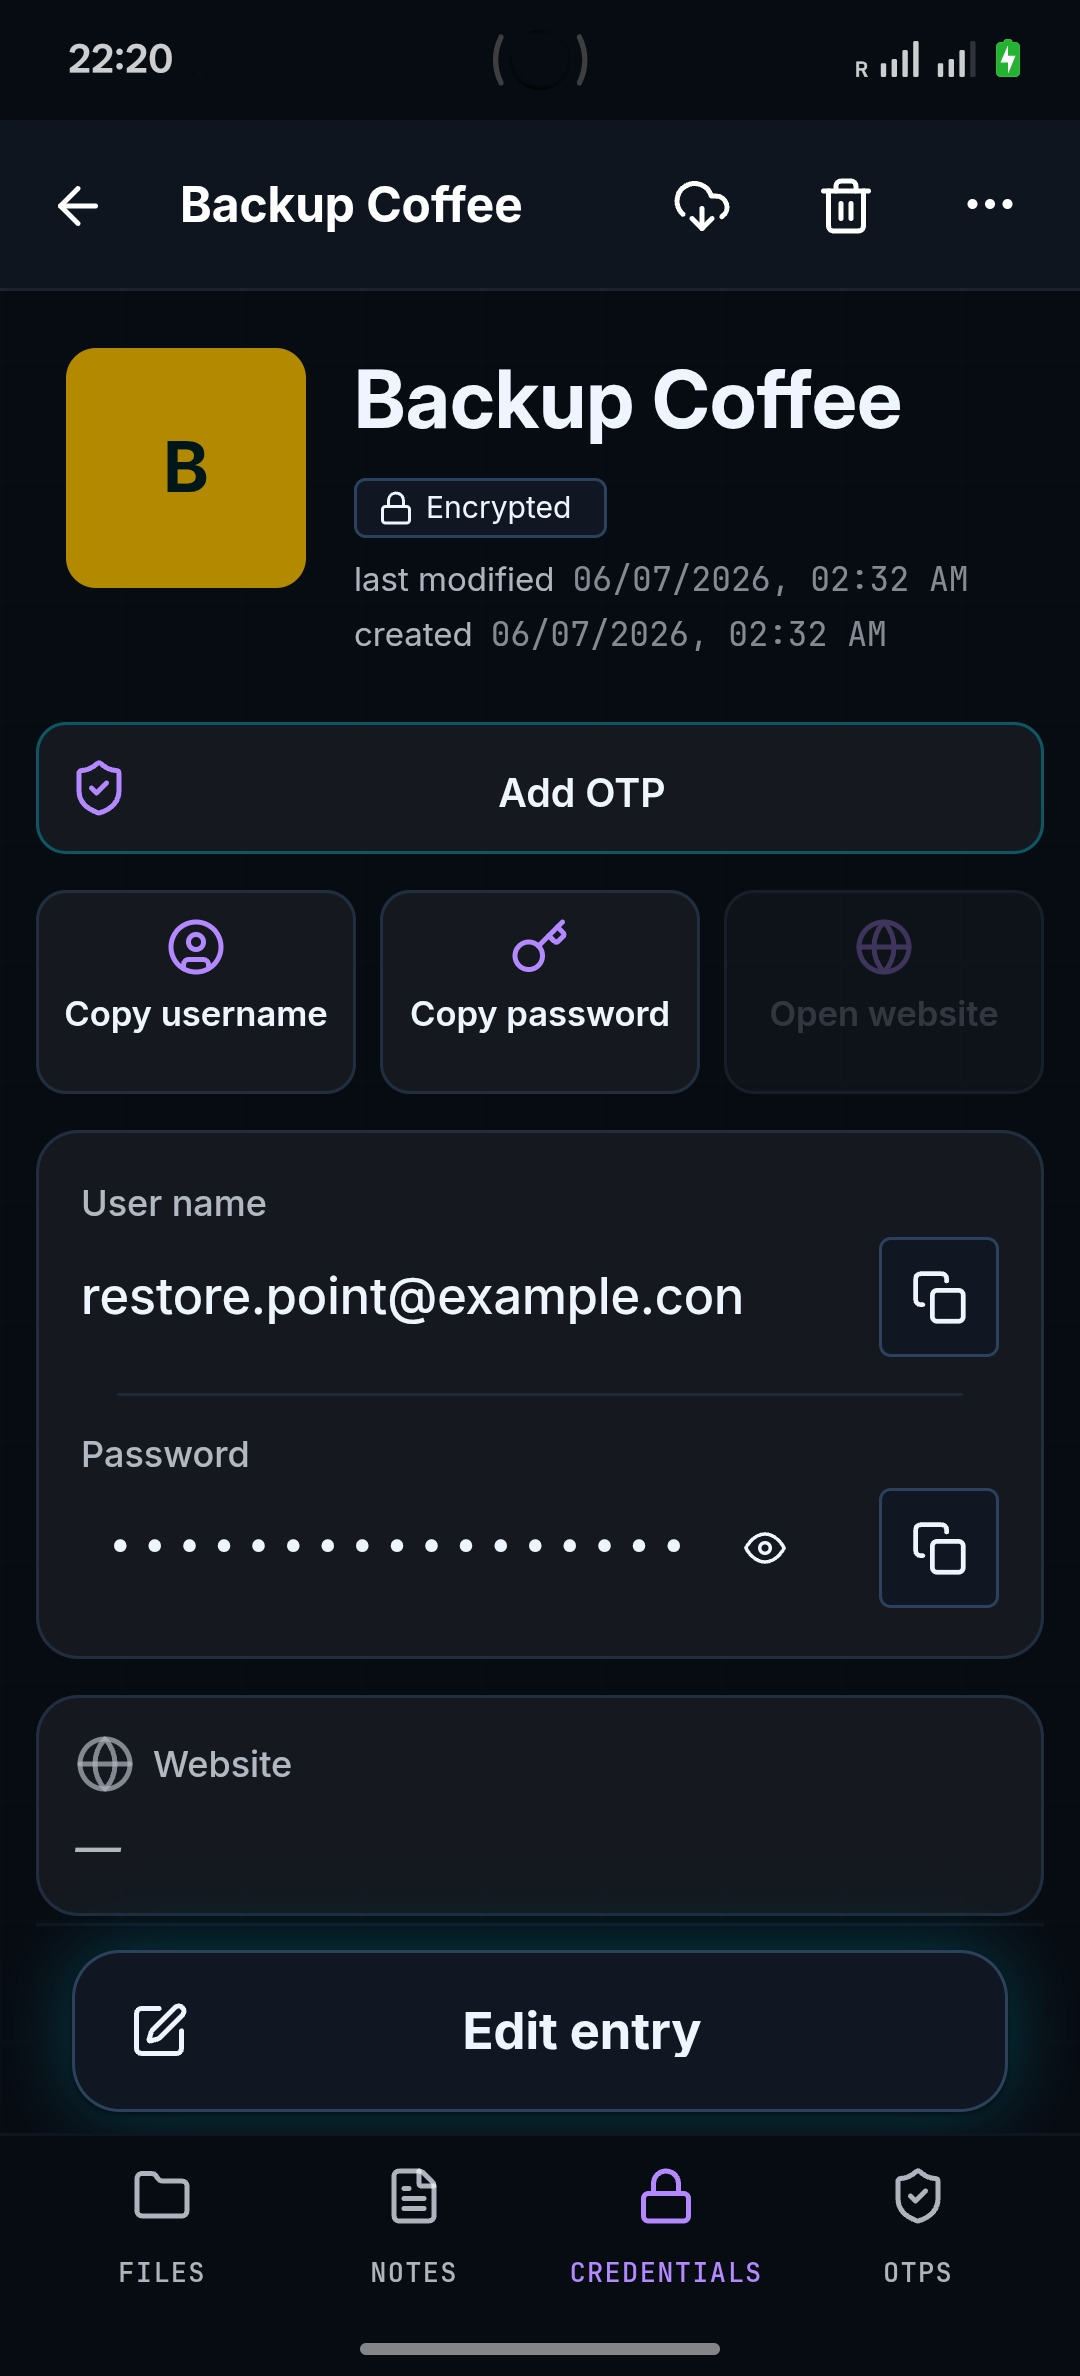Copy the user name with its copy icon

[x=939, y=1297]
